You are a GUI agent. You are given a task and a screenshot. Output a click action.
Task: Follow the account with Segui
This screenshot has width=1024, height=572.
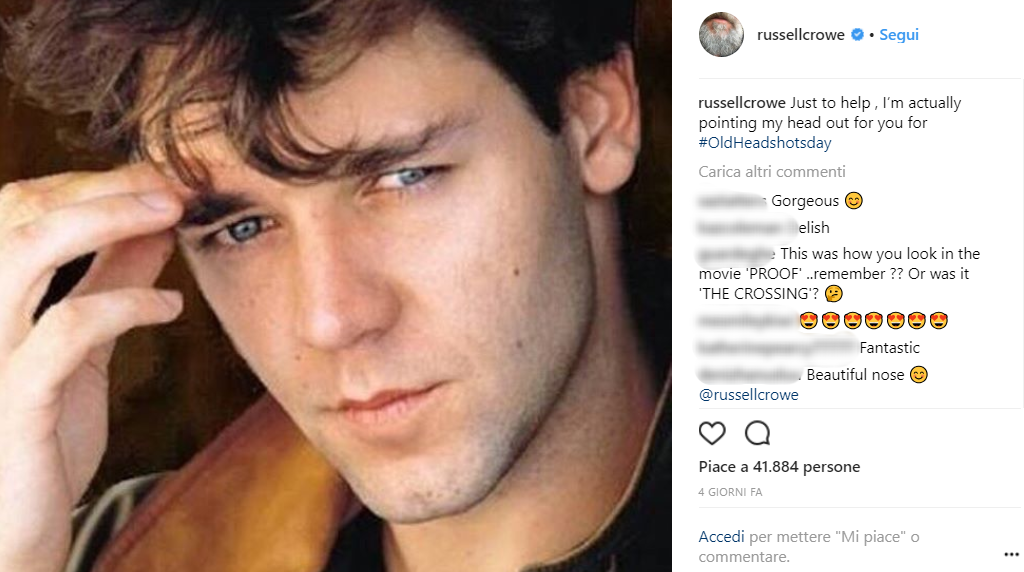(x=899, y=35)
